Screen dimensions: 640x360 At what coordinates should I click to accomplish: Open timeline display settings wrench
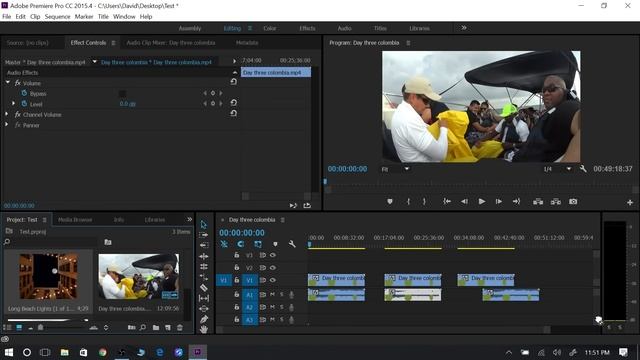[292, 244]
